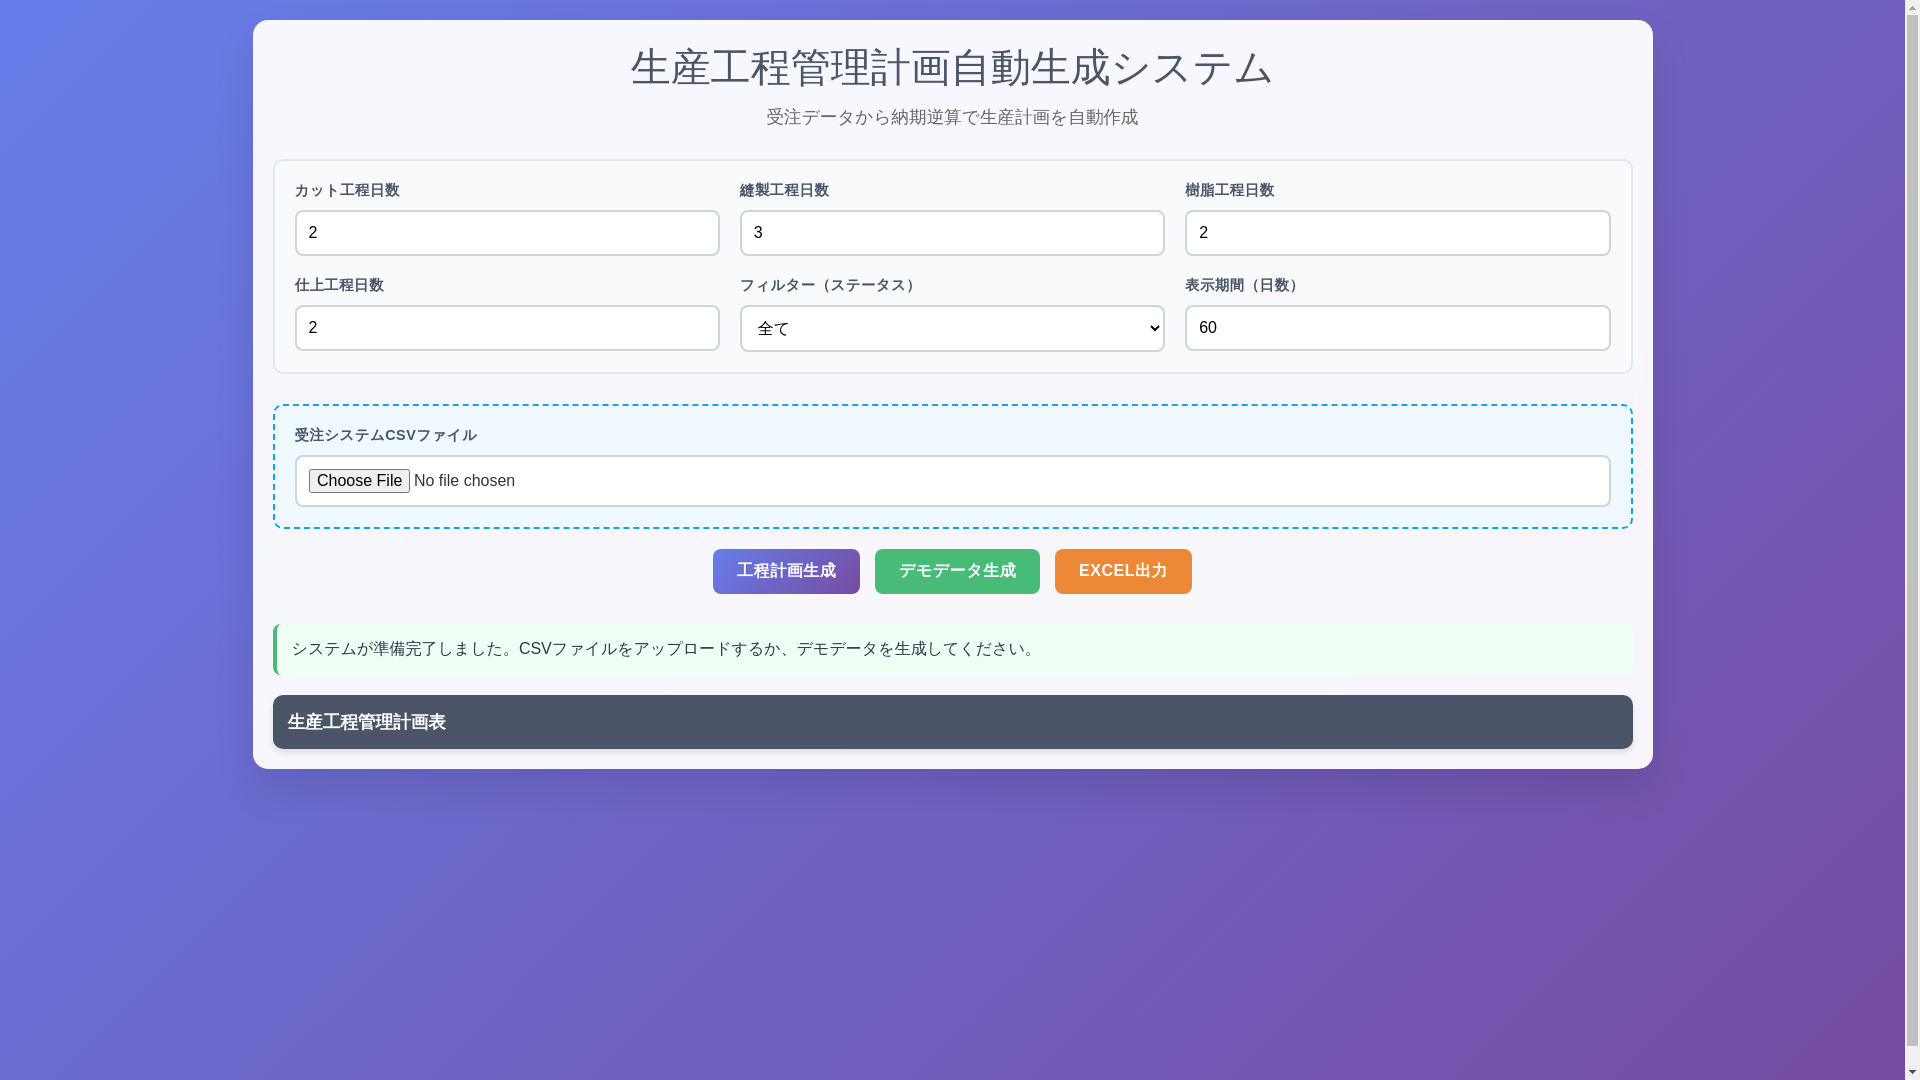Click the subtitle 受注データから納期逆算で生産計画を自動作成
The image size is (1920, 1080).
click(952, 117)
